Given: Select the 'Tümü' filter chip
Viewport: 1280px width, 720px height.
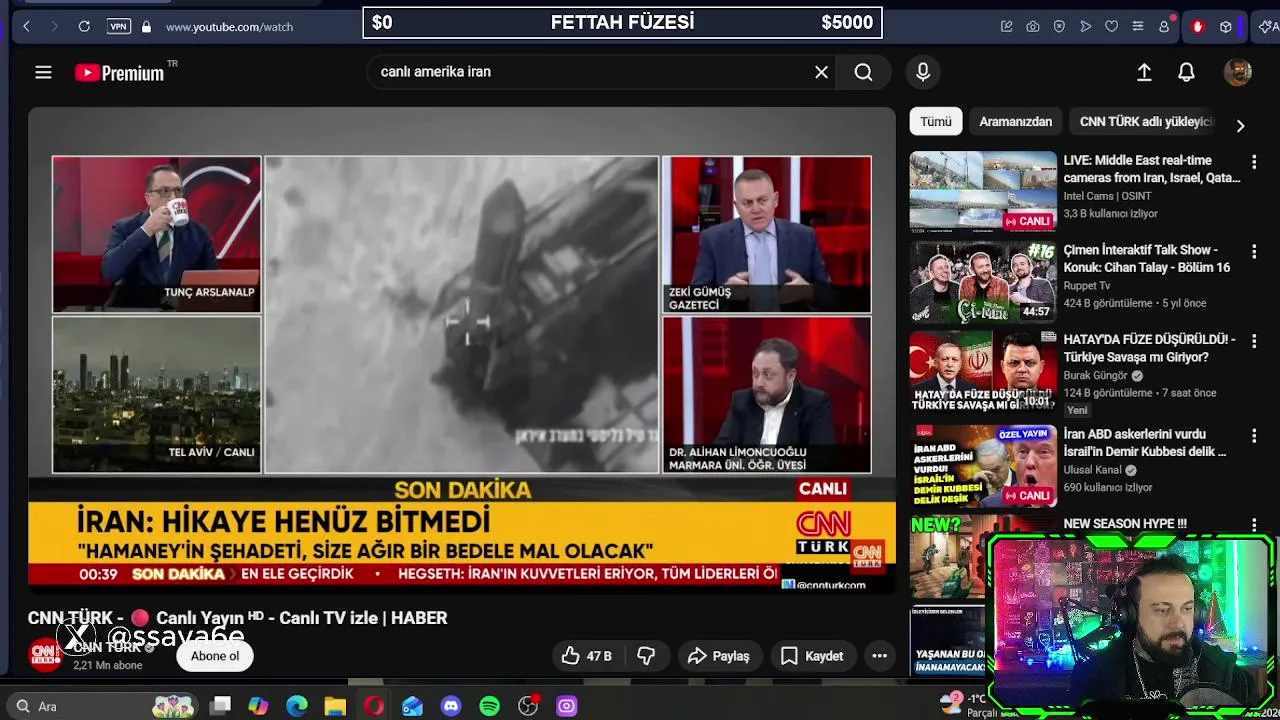Looking at the screenshot, I should tap(936, 121).
